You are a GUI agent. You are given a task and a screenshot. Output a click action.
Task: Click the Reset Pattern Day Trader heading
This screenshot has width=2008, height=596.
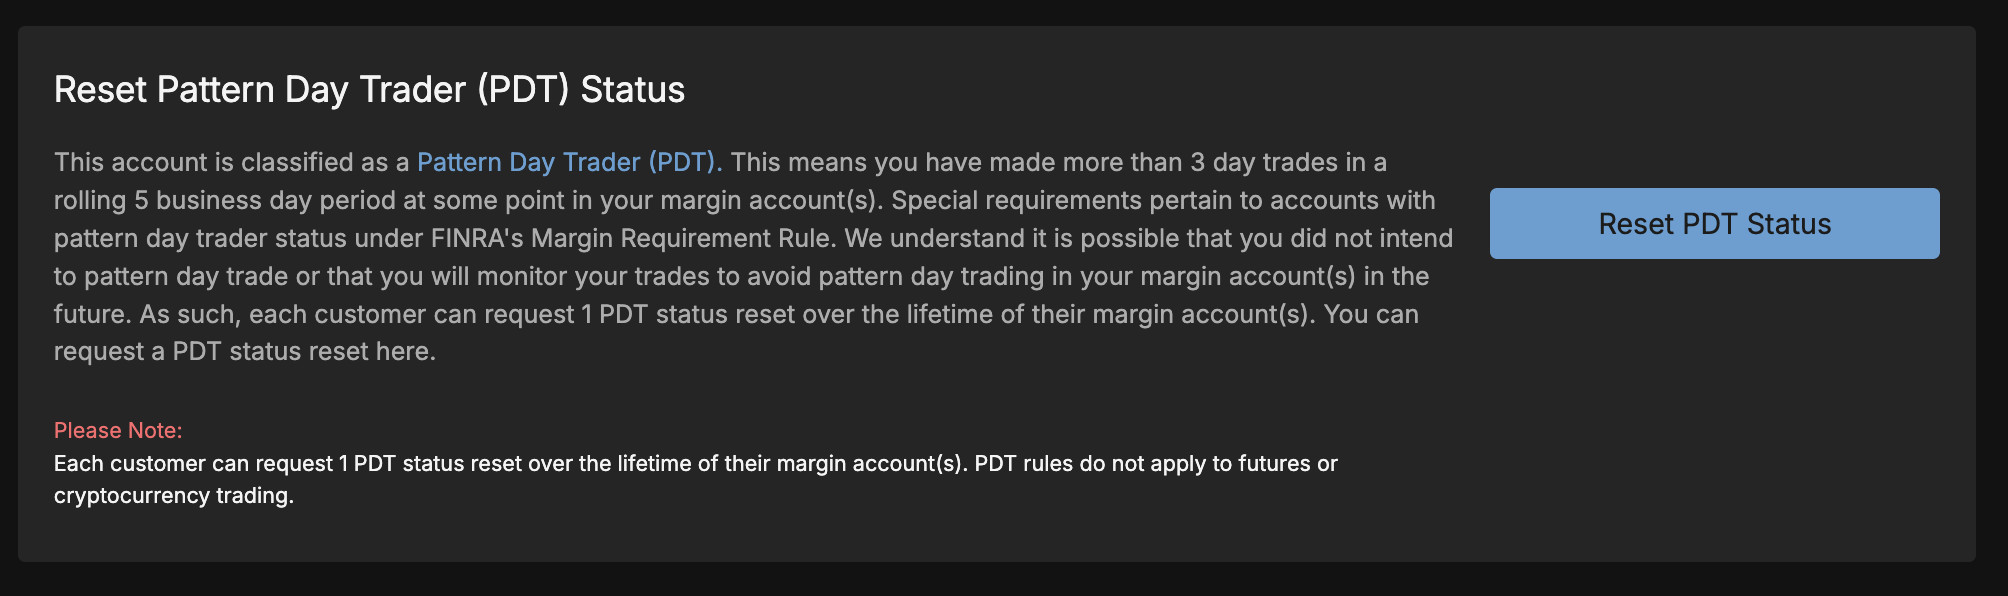368,90
